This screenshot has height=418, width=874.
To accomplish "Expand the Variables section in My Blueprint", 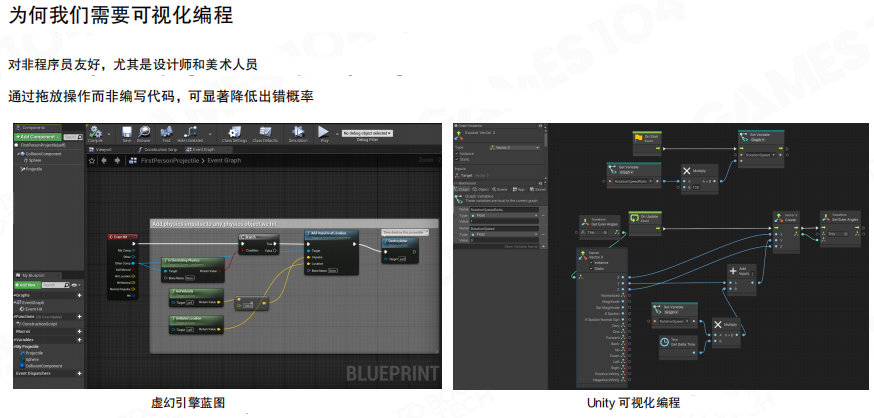I will [x=22, y=339].
